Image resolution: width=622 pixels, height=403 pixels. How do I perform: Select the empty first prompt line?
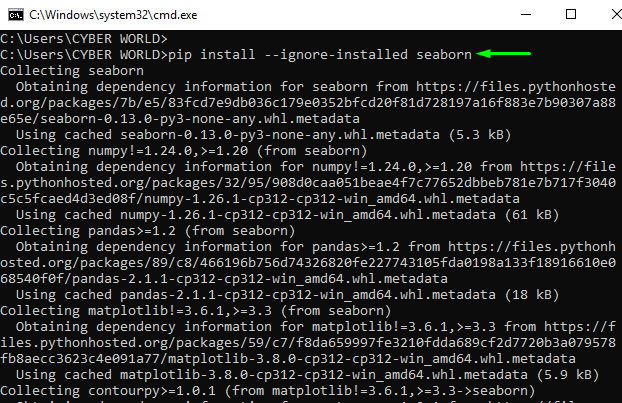point(84,38)
